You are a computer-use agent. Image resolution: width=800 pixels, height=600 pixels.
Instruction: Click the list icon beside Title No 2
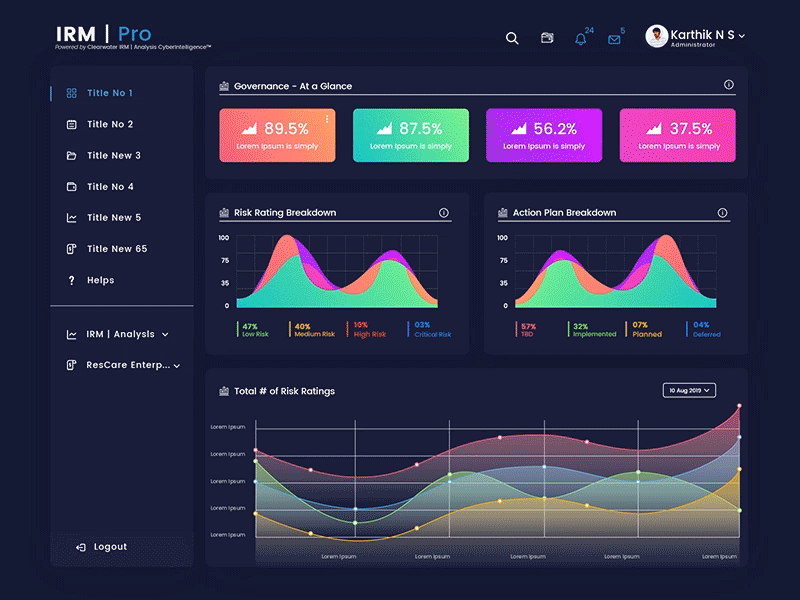coord(71,124)
